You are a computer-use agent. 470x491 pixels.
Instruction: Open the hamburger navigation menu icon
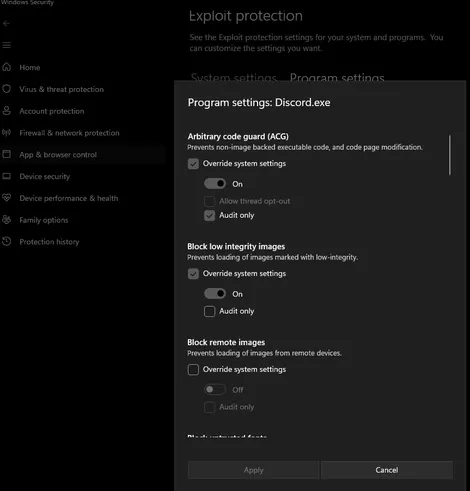tap(6, 45)
